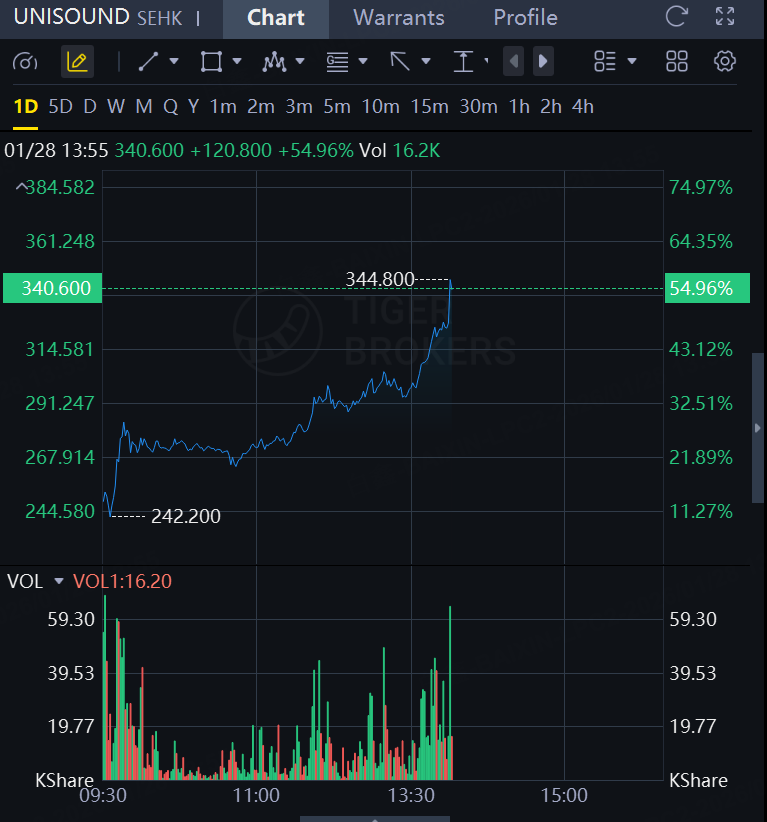Select the 10m interval
This screenshot has width=767, height=822.
(x=381, y=107)
